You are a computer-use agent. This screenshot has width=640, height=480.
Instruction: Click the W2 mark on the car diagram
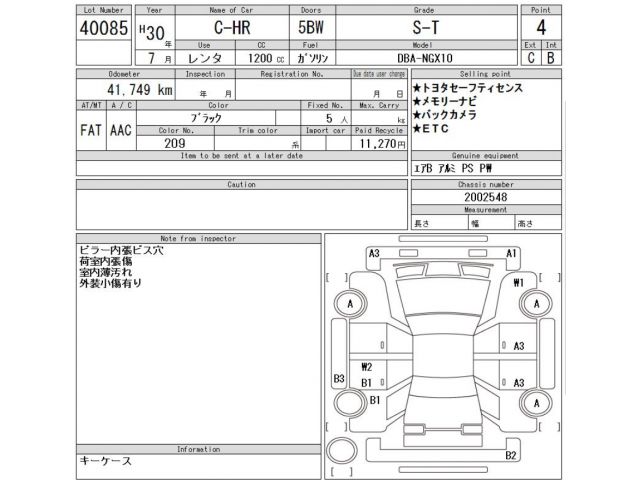367,367
